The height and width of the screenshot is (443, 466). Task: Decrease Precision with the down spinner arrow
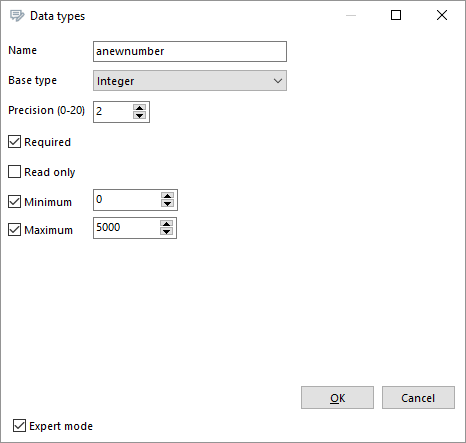139,115
